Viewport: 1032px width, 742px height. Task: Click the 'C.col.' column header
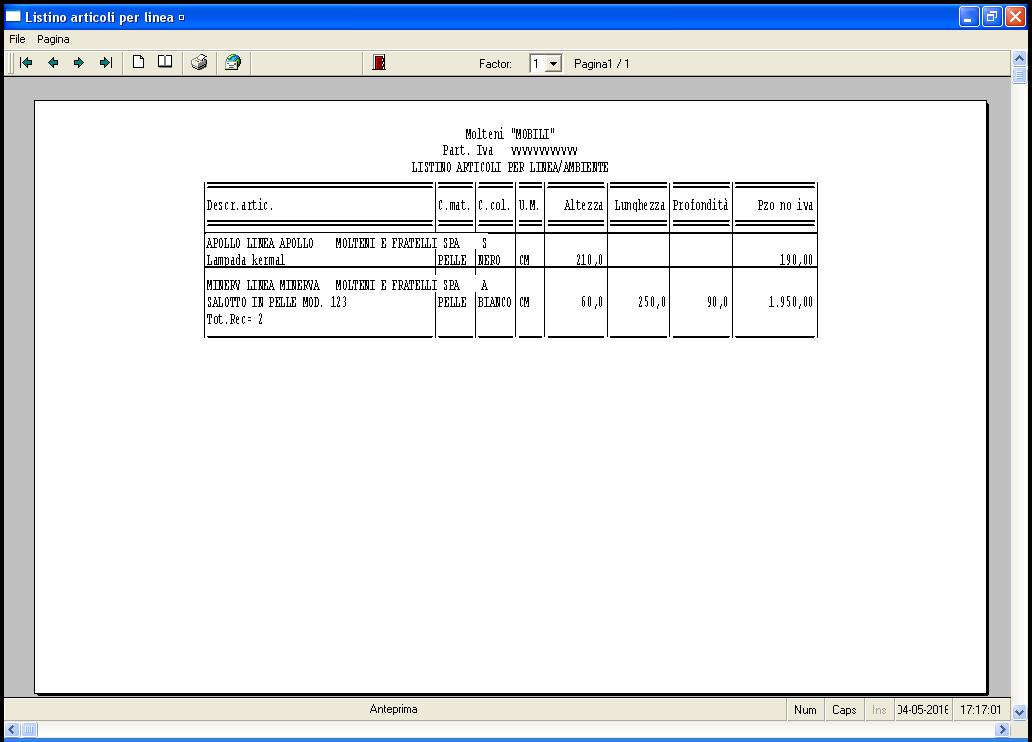tap(494, 205)
